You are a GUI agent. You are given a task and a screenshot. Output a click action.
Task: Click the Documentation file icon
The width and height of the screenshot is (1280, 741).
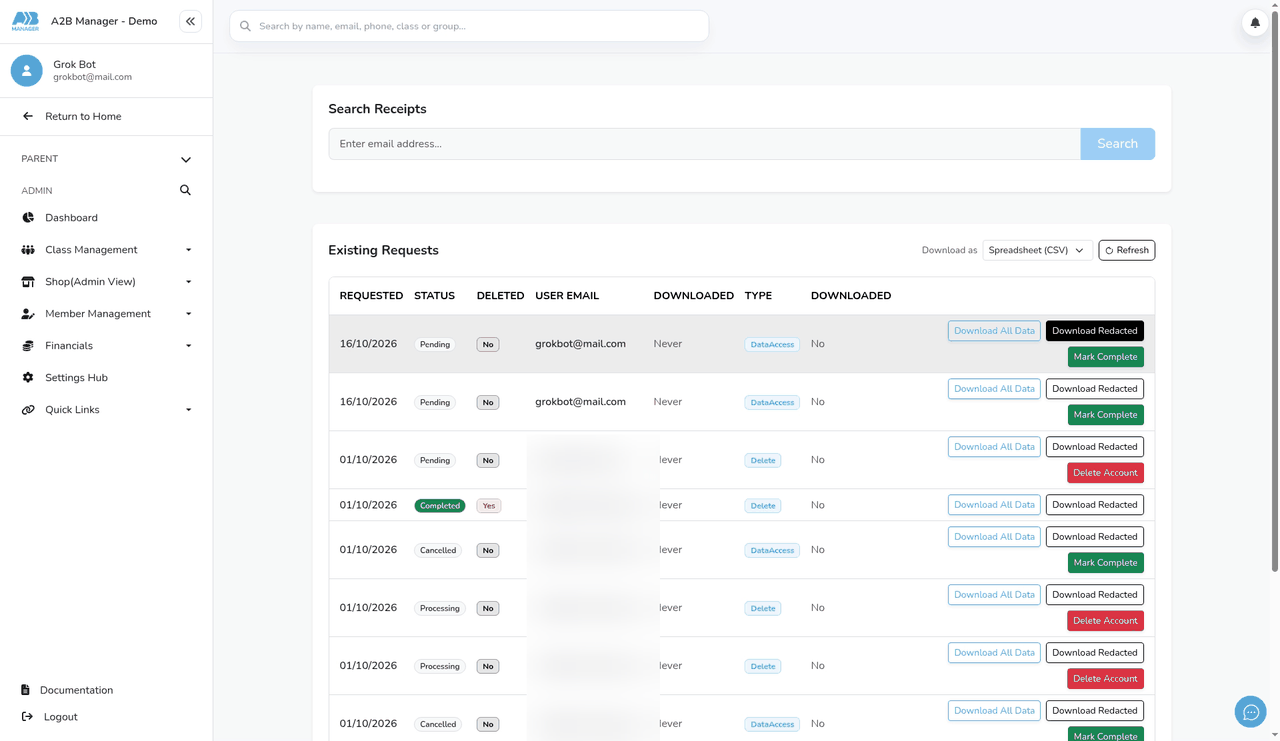pos(25,690)
